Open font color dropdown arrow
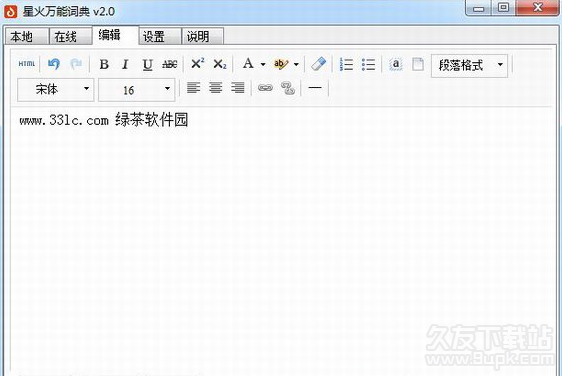562x376 pixels. tap(263, 65)
